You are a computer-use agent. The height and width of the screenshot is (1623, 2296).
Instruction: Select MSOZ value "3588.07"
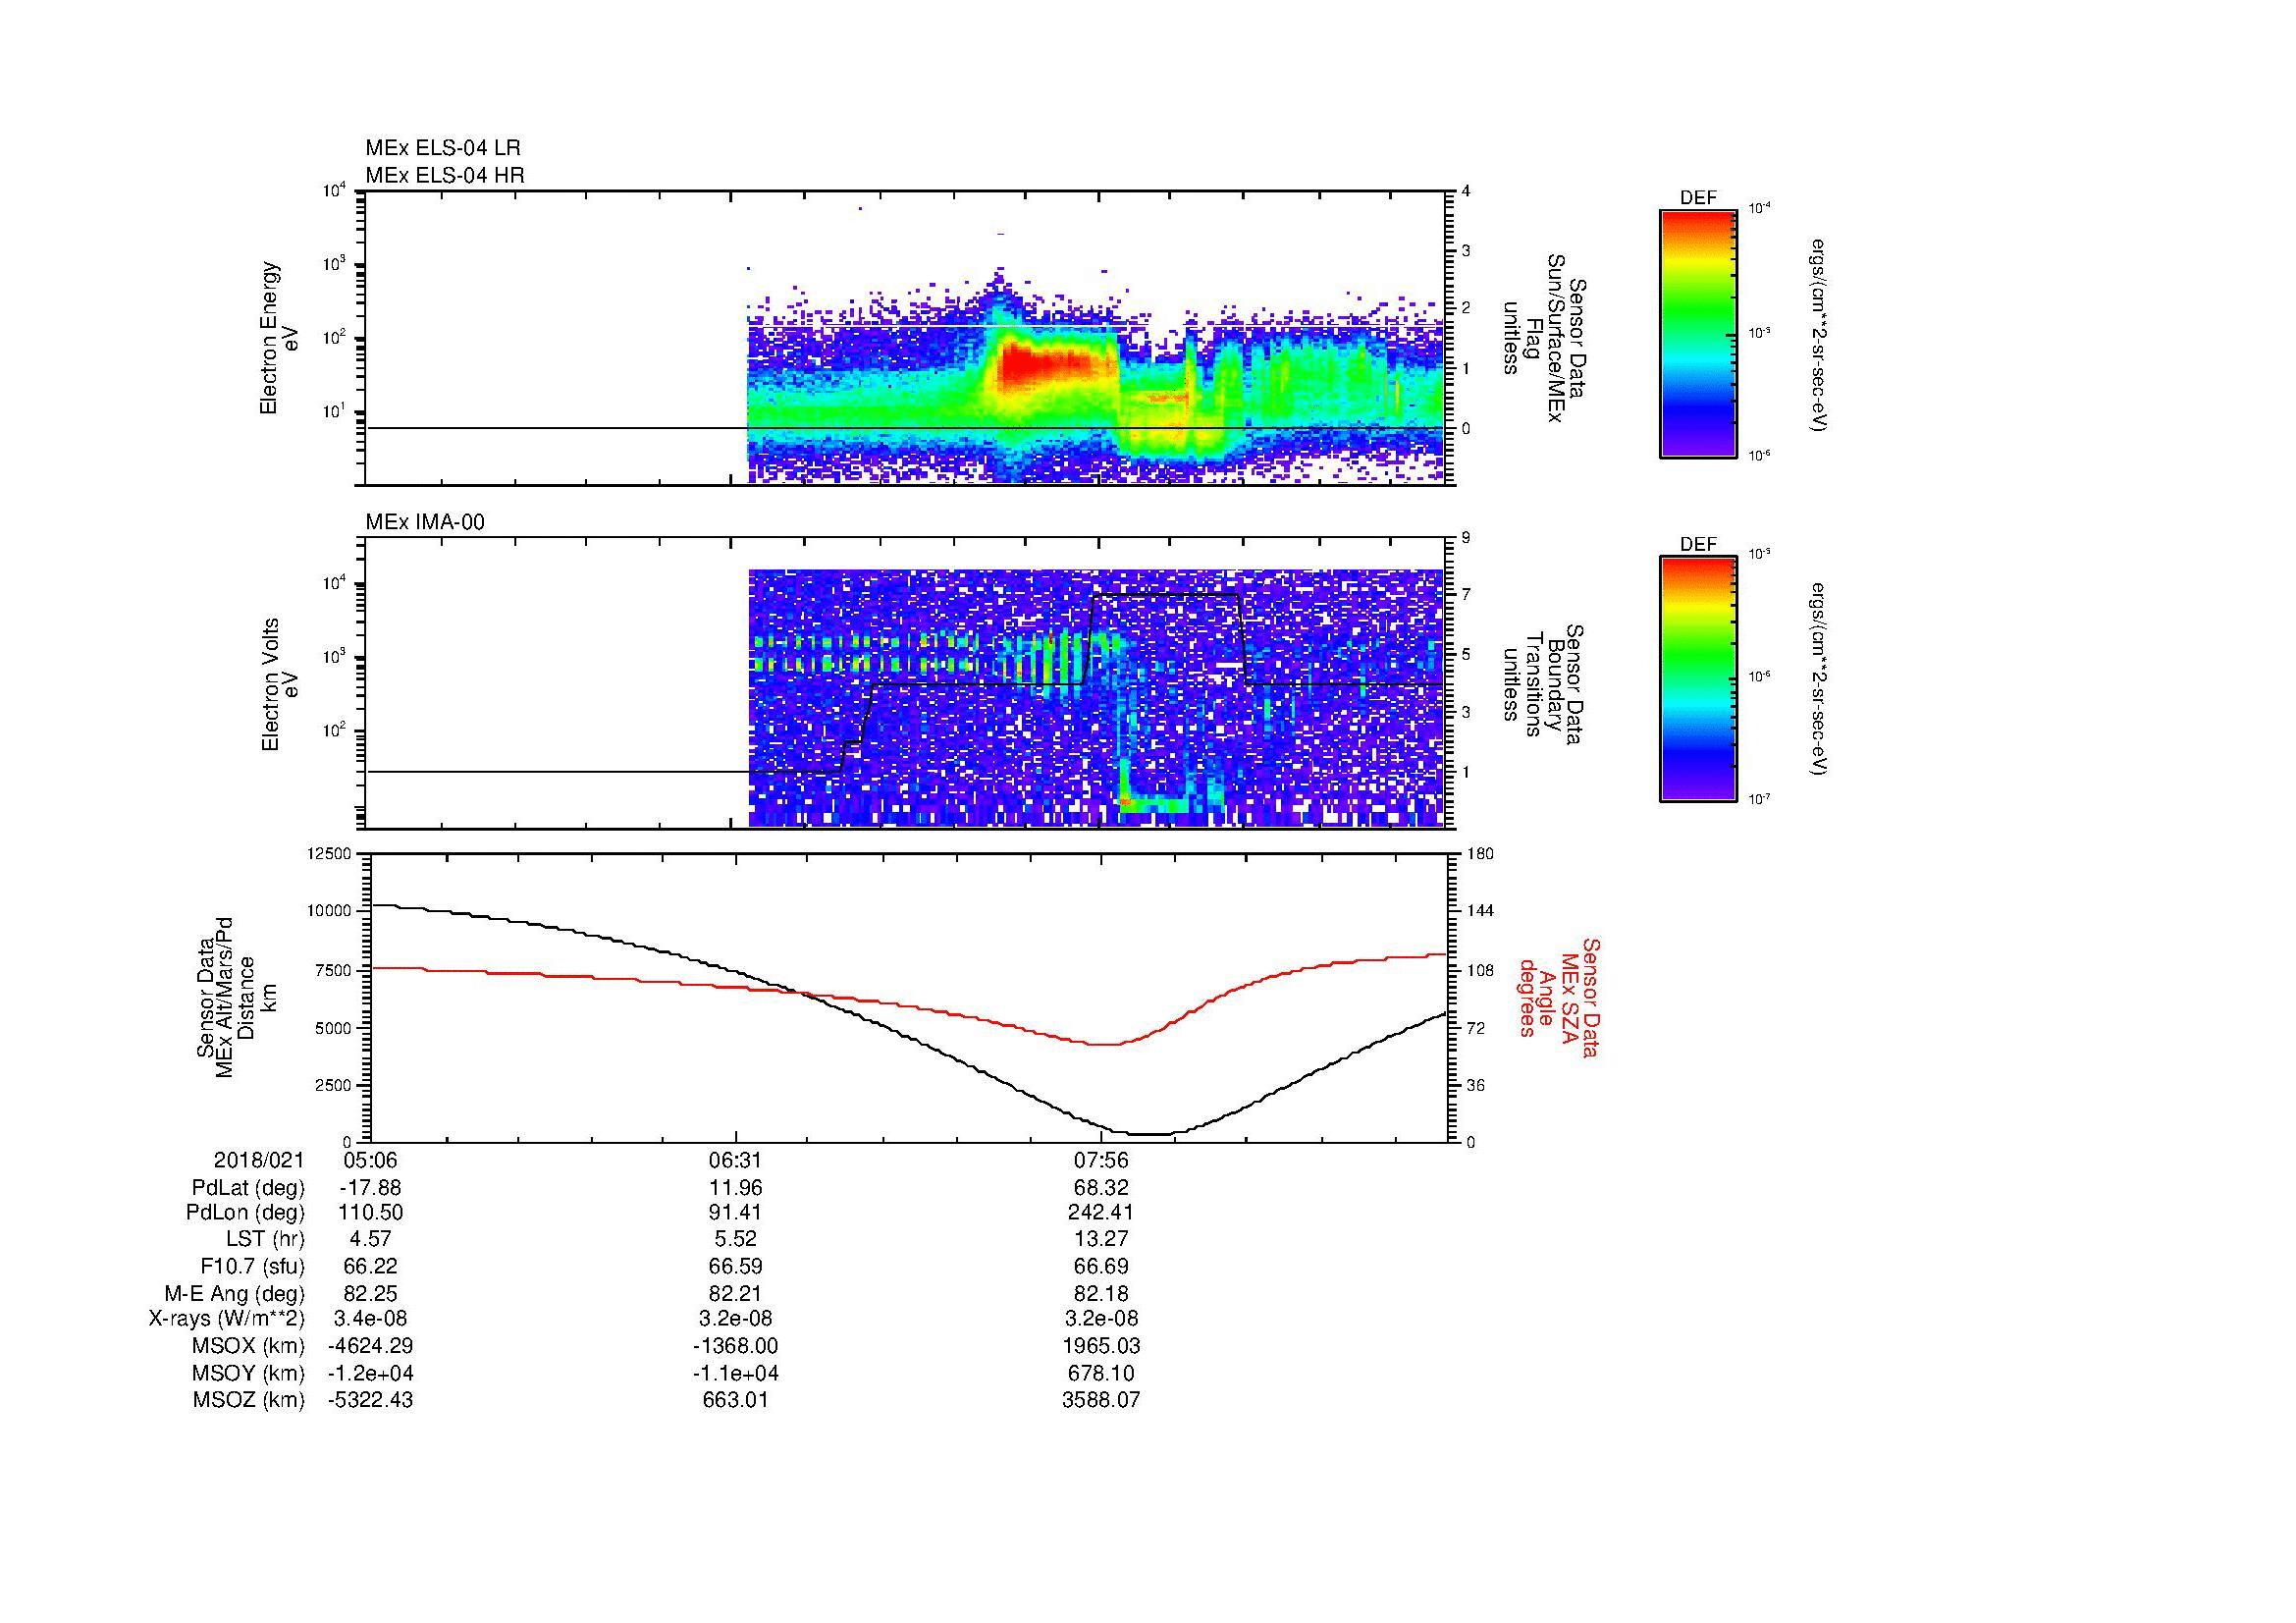point(1101,1400)
